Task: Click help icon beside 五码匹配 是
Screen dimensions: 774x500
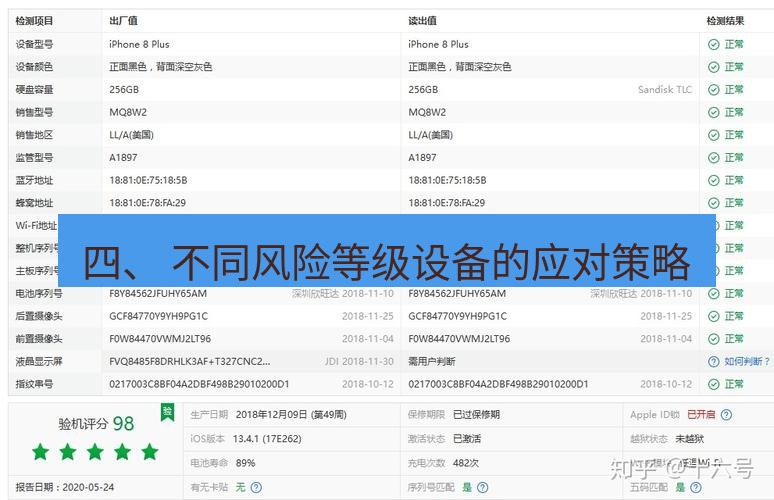Action: click(696, 488)
